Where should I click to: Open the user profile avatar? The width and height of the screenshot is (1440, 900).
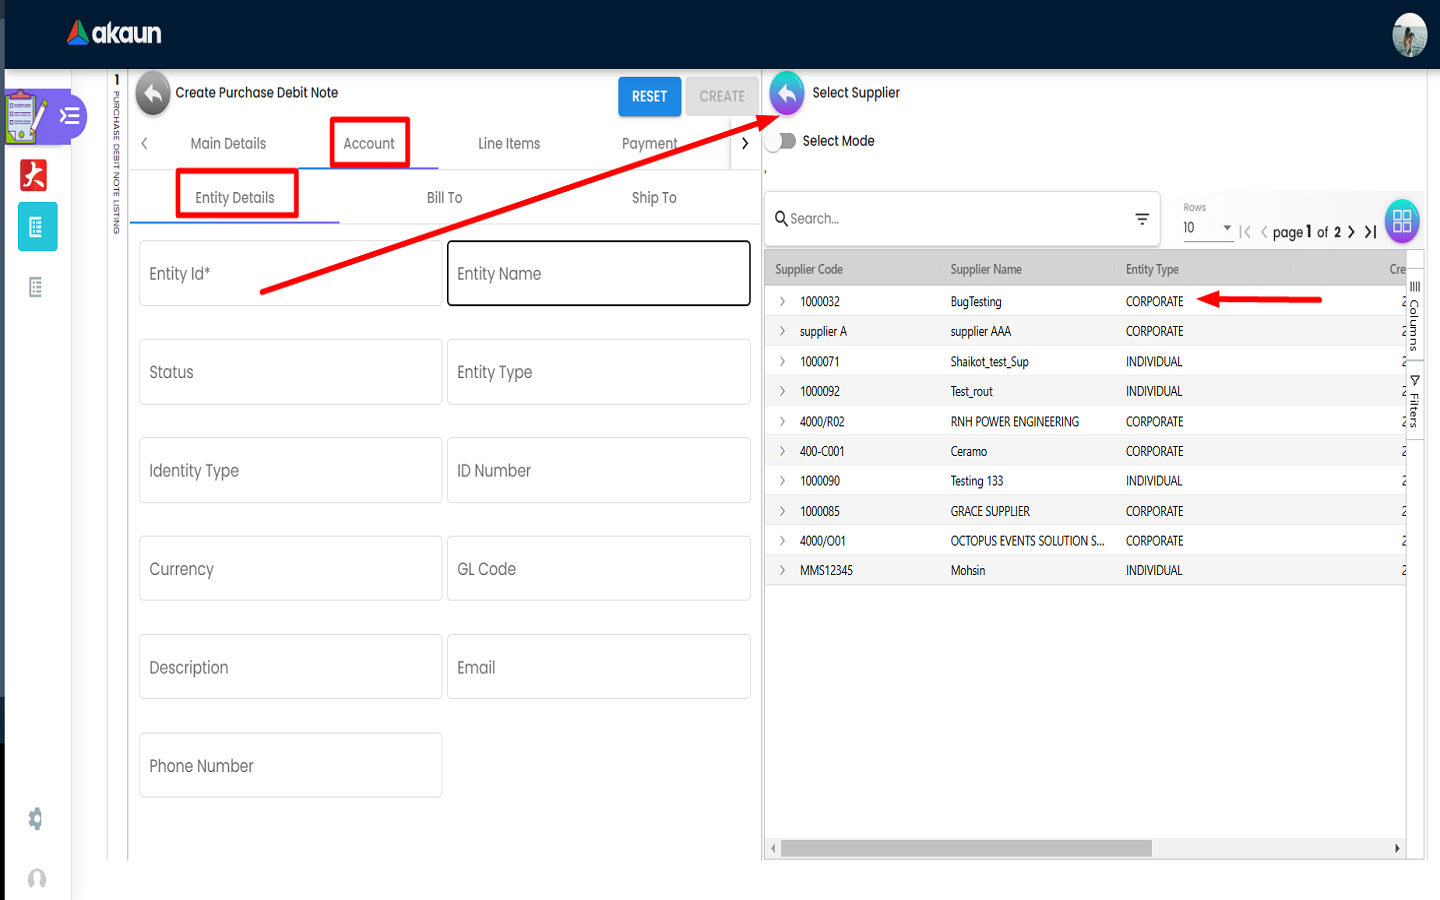pyautogui.click(x=1409, y=35)
